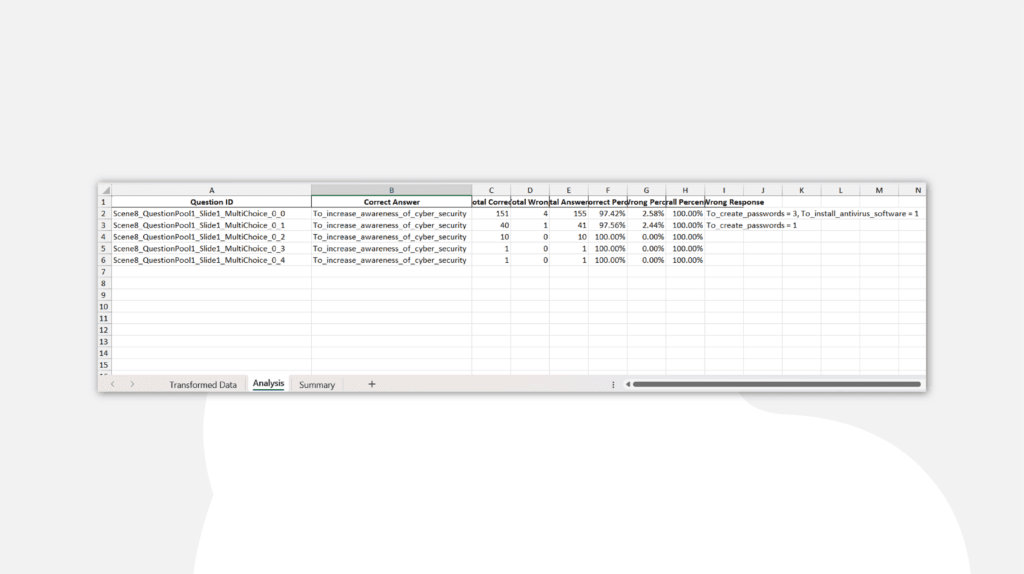The height and width of the screenshot is (574, 1024).
Task: Select row 2 header
Action: pos(103,214)
